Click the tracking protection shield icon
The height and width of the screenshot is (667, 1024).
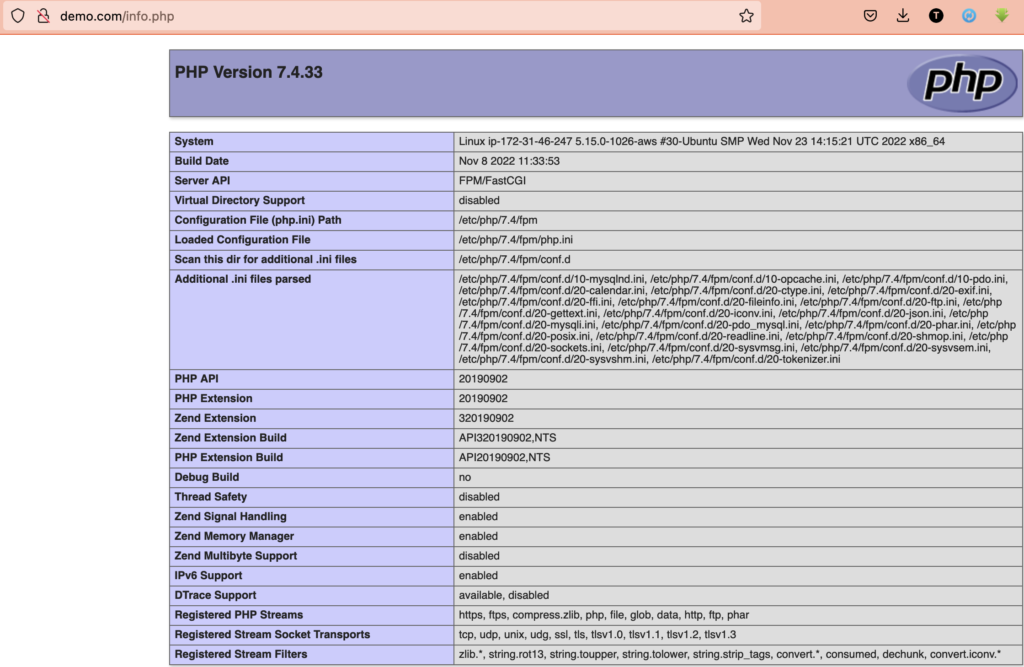click(x=18, y=16)
